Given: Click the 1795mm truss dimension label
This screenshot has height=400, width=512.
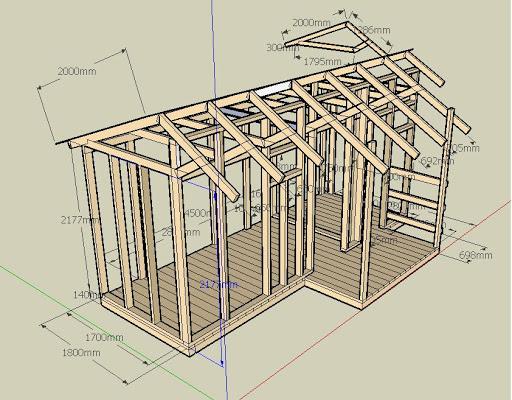Looking at the screenshot, I should (323, 61).
